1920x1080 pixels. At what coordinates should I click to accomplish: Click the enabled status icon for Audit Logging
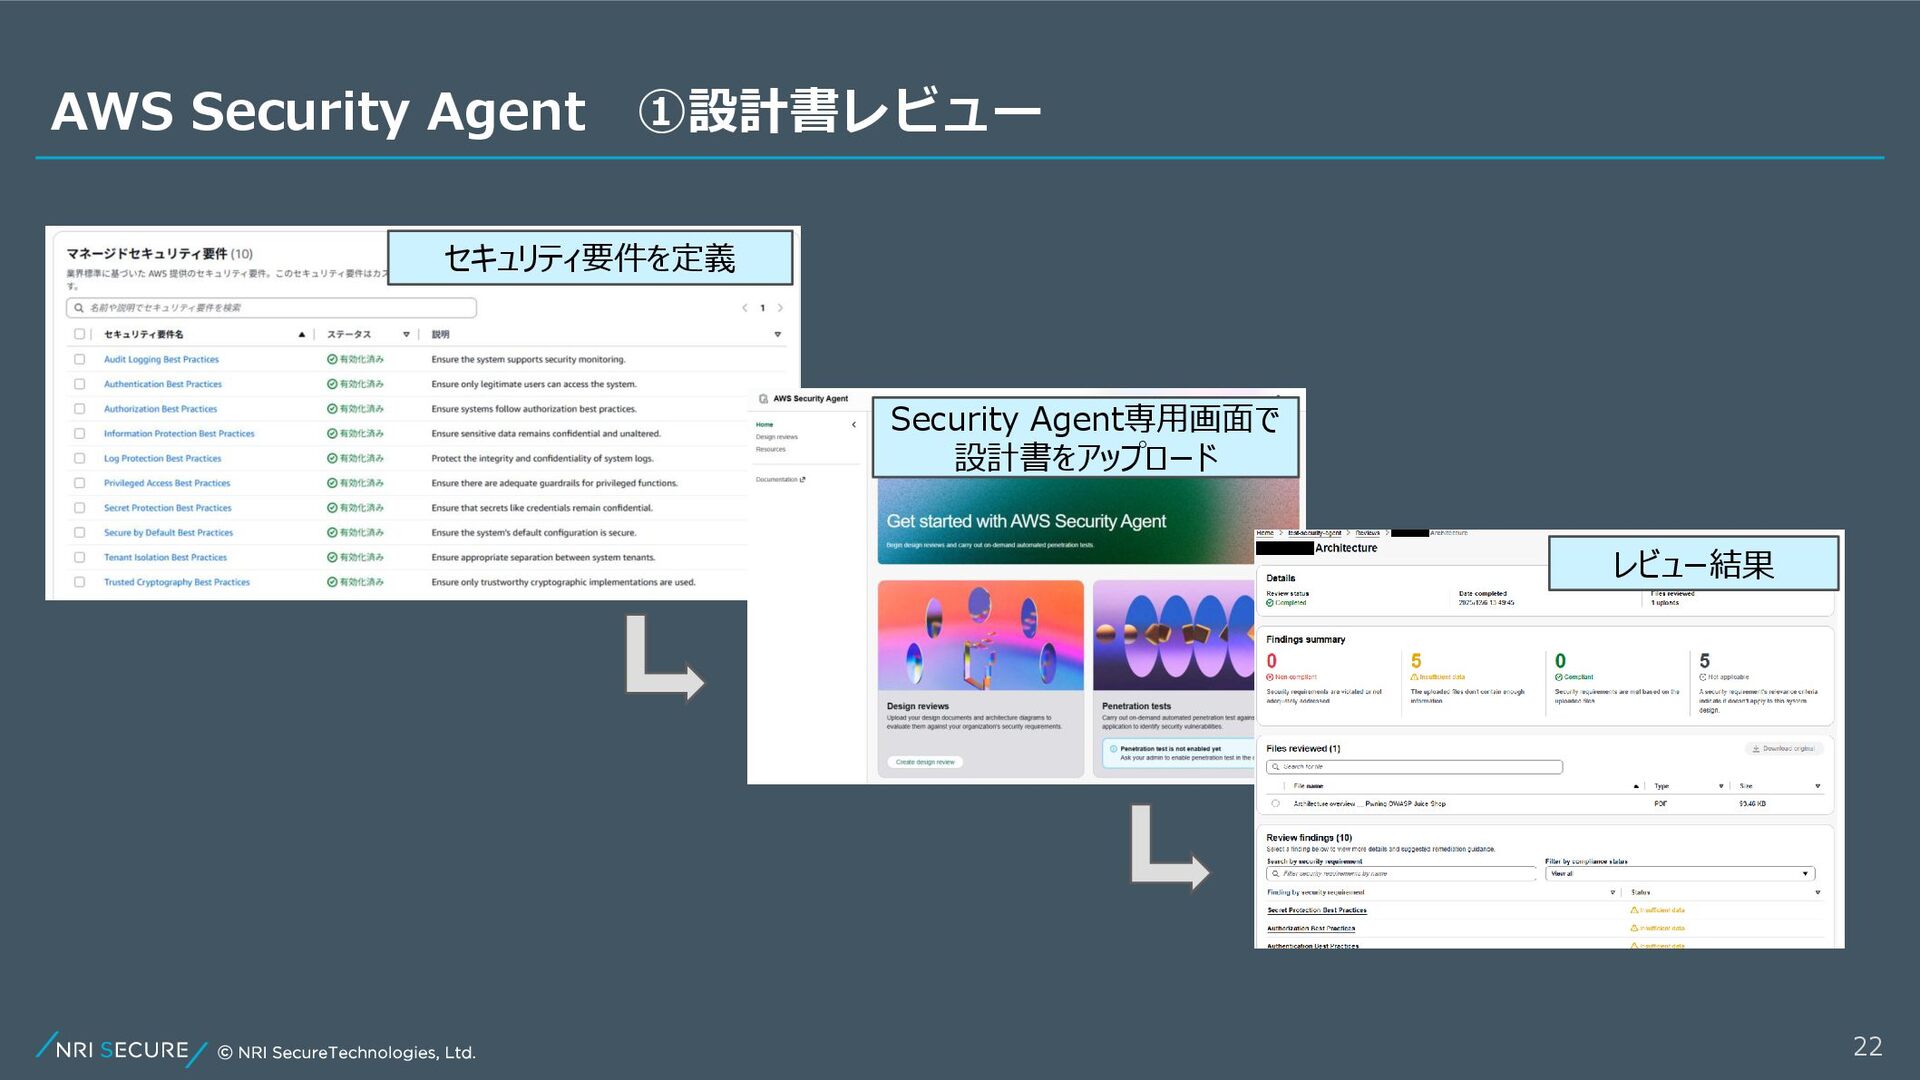[x=332, y=359]
